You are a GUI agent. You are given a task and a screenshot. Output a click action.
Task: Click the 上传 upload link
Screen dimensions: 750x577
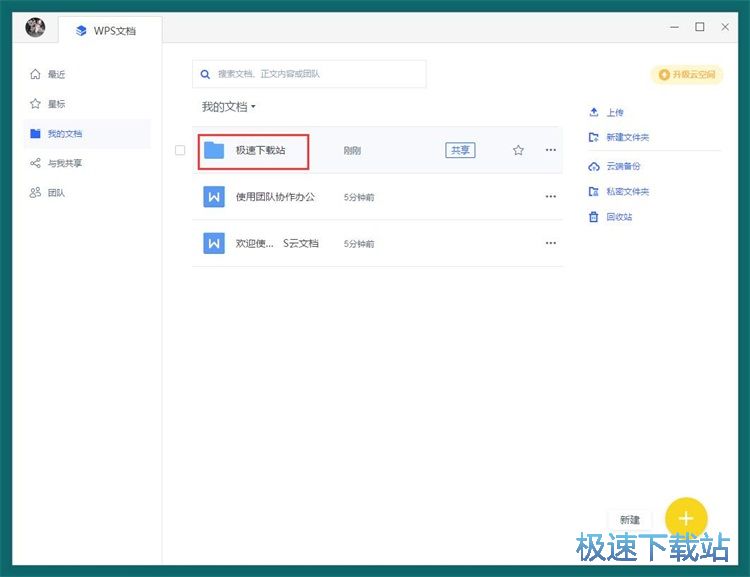pos(615,112)
